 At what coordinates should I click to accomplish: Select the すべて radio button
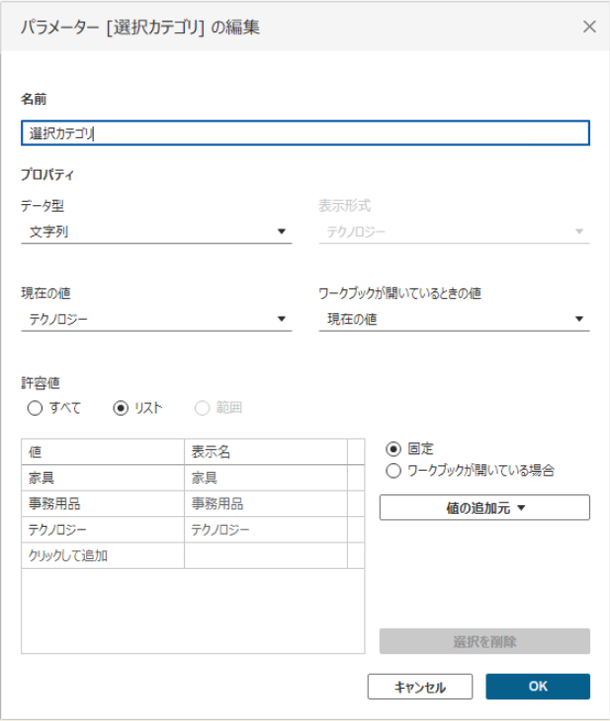coord(36,408)
